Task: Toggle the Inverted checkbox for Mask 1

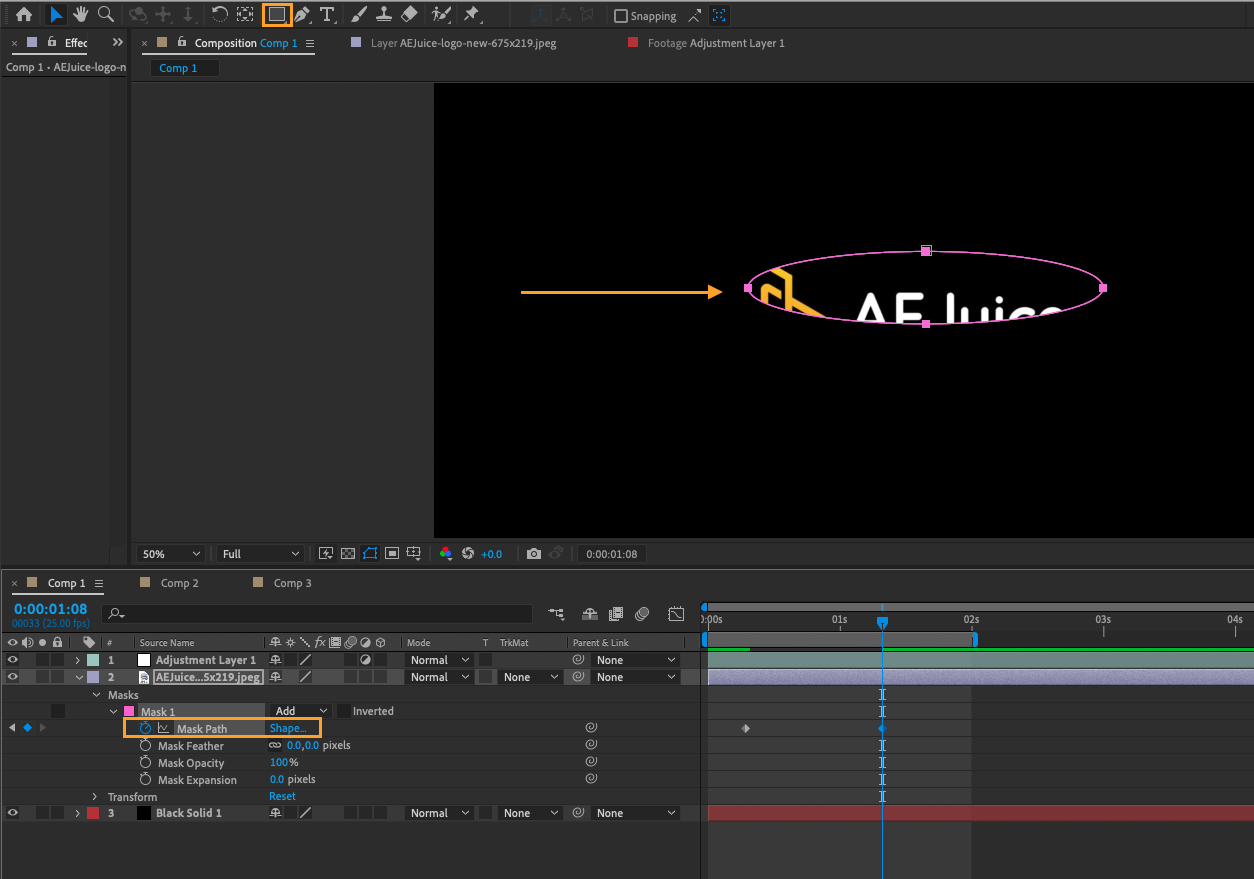Action: 343,711
